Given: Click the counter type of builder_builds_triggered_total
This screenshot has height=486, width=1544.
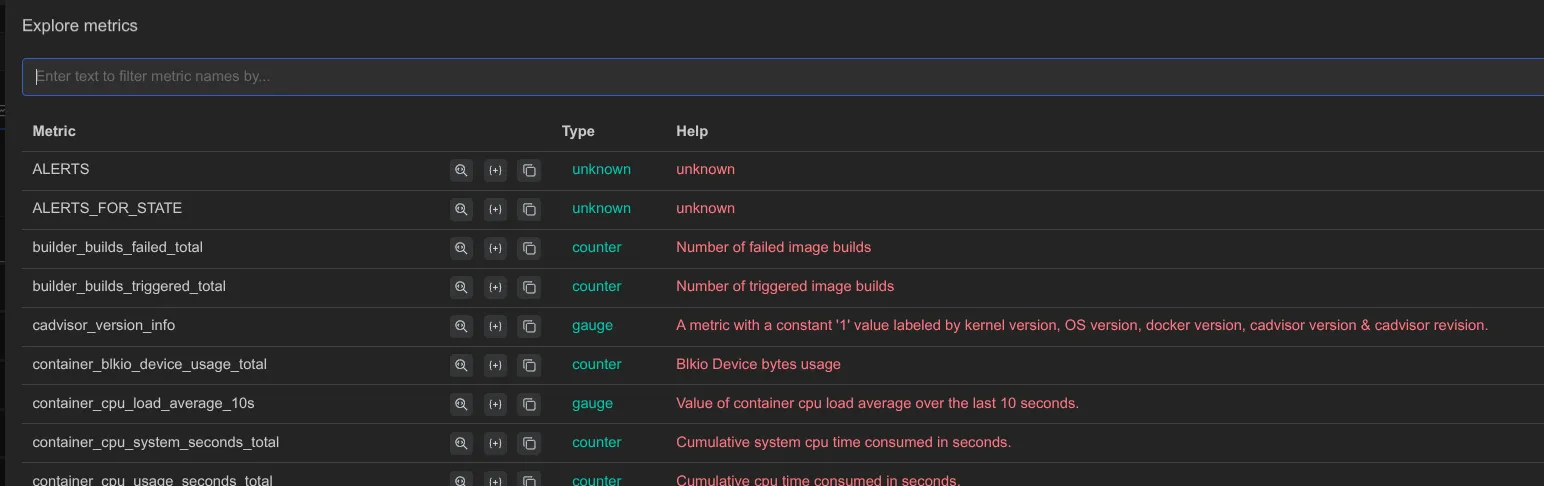Looking at the screenshot, I should 597,286.
